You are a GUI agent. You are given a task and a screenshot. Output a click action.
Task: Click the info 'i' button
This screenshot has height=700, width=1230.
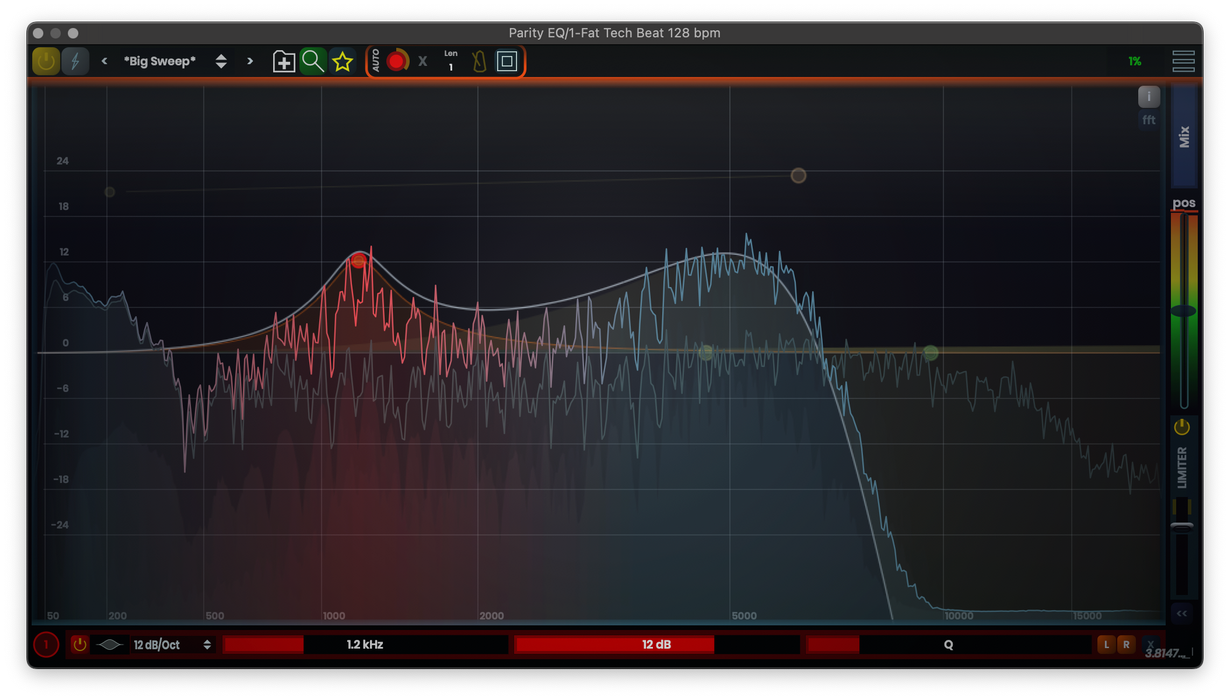1149,97
